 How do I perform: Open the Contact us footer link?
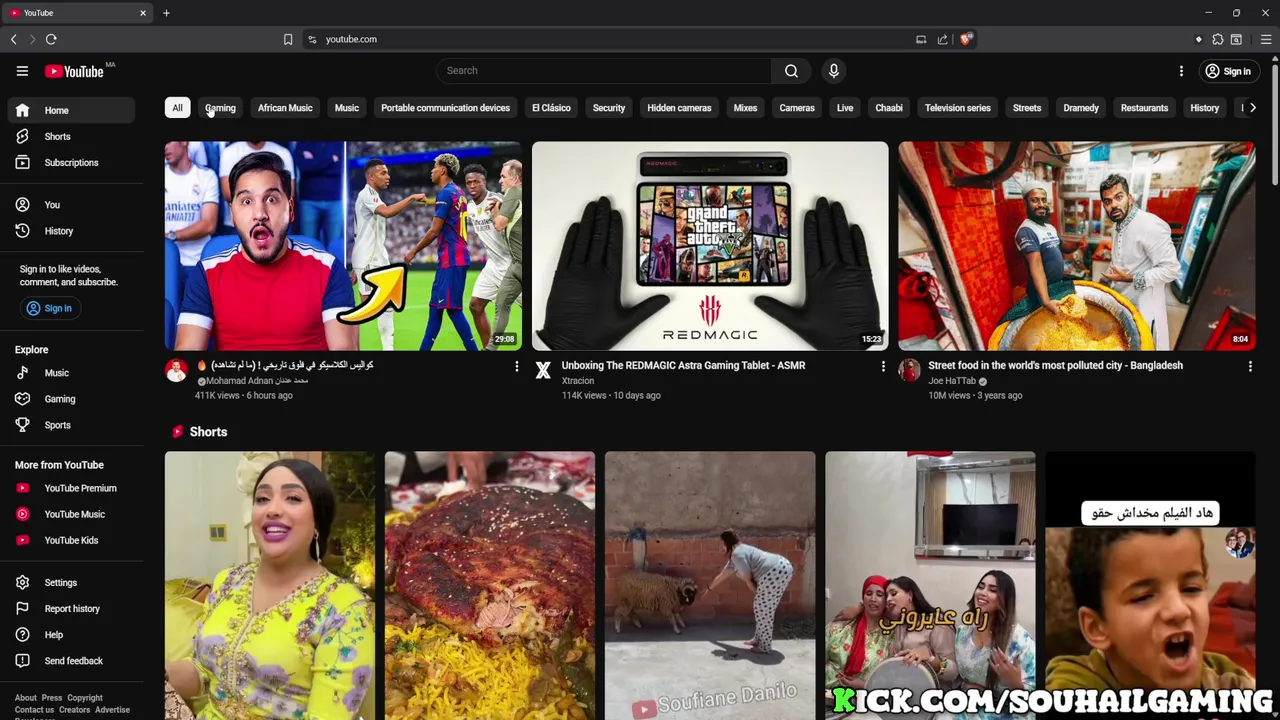pos(34,710)
